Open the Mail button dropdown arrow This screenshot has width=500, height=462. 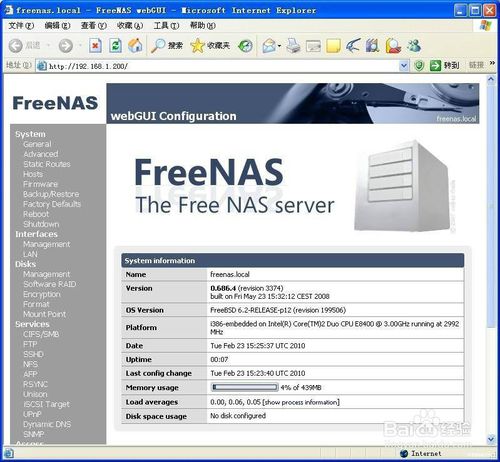coord(279,46)
